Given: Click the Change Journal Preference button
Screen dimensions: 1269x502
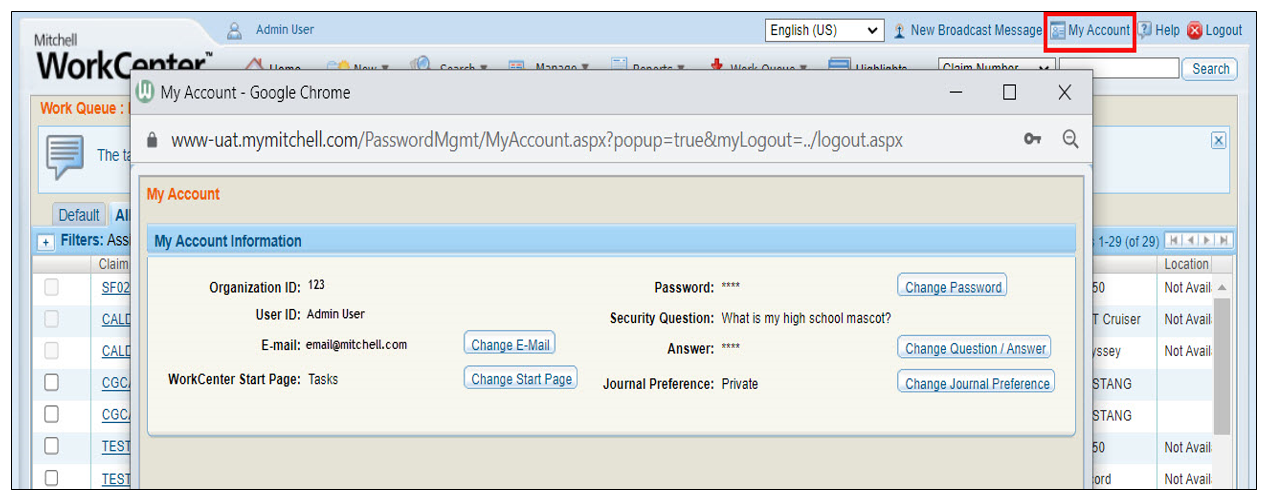Looking at the screenshot, I should (977, 383).
